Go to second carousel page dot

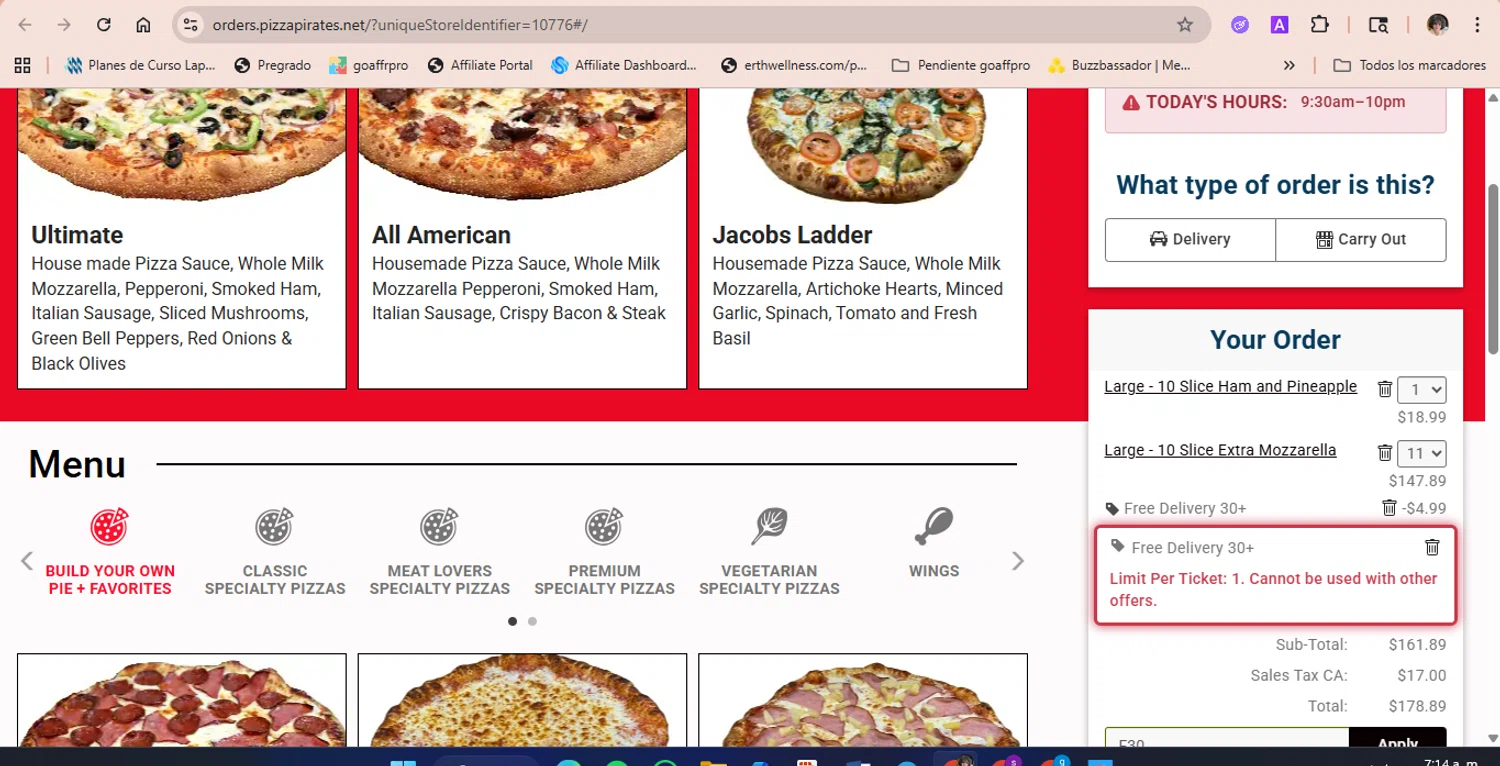tap(532, 621)
